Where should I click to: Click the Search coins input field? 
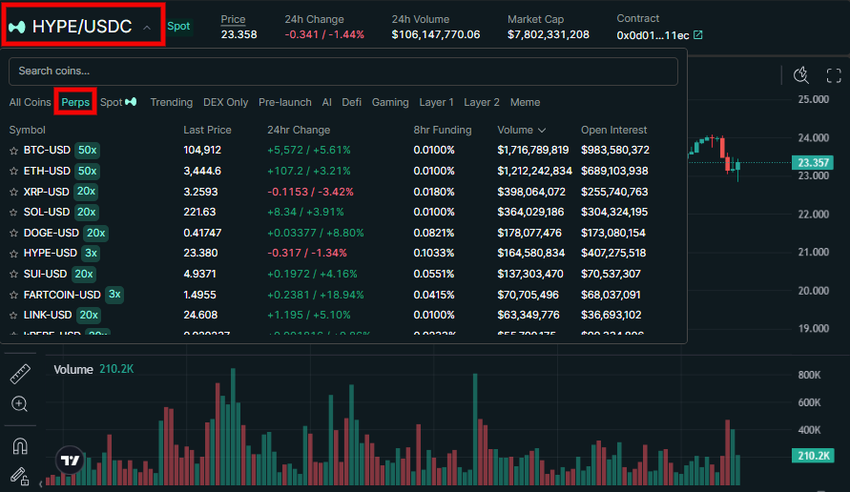[343, 71]
